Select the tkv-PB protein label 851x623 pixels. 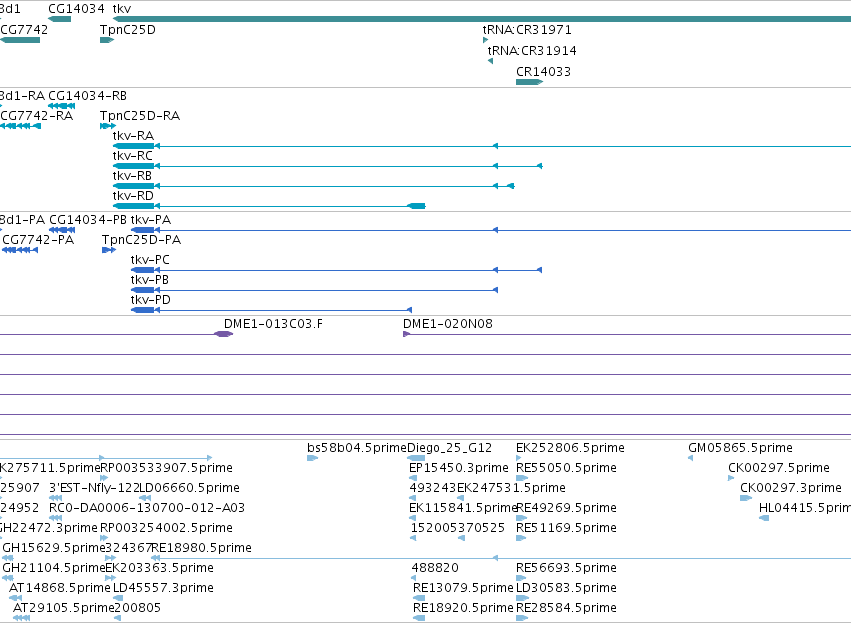click(150, 280)
